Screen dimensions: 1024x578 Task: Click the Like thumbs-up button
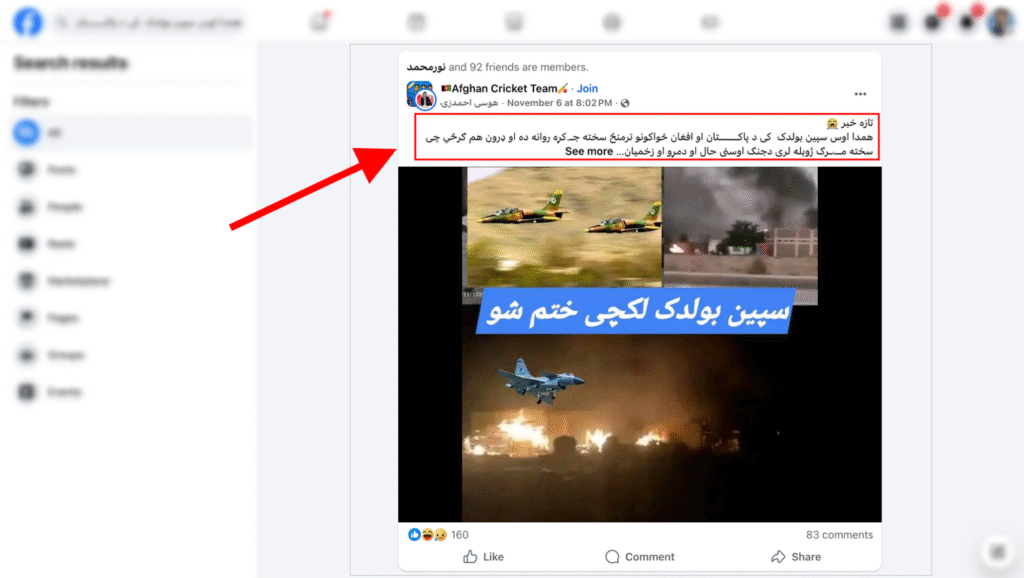(x=483, y=556)
